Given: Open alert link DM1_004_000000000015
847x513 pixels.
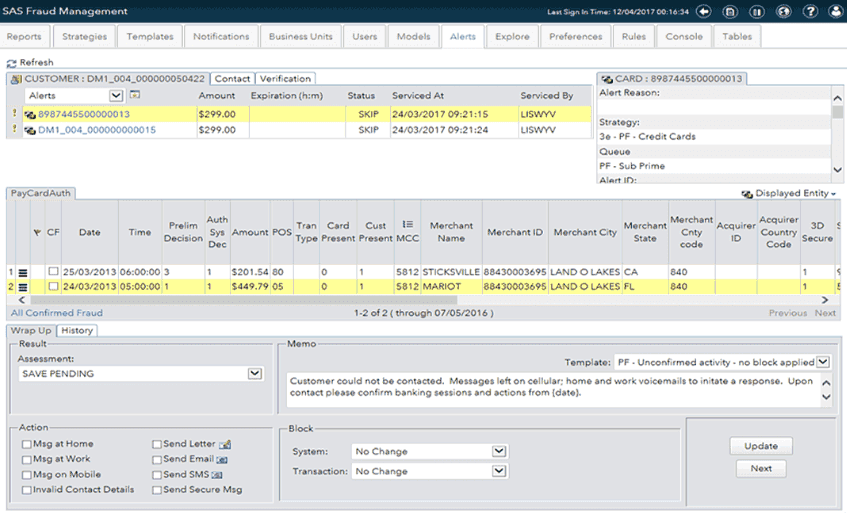Looking at the screenshot, I should pos(97,130).
